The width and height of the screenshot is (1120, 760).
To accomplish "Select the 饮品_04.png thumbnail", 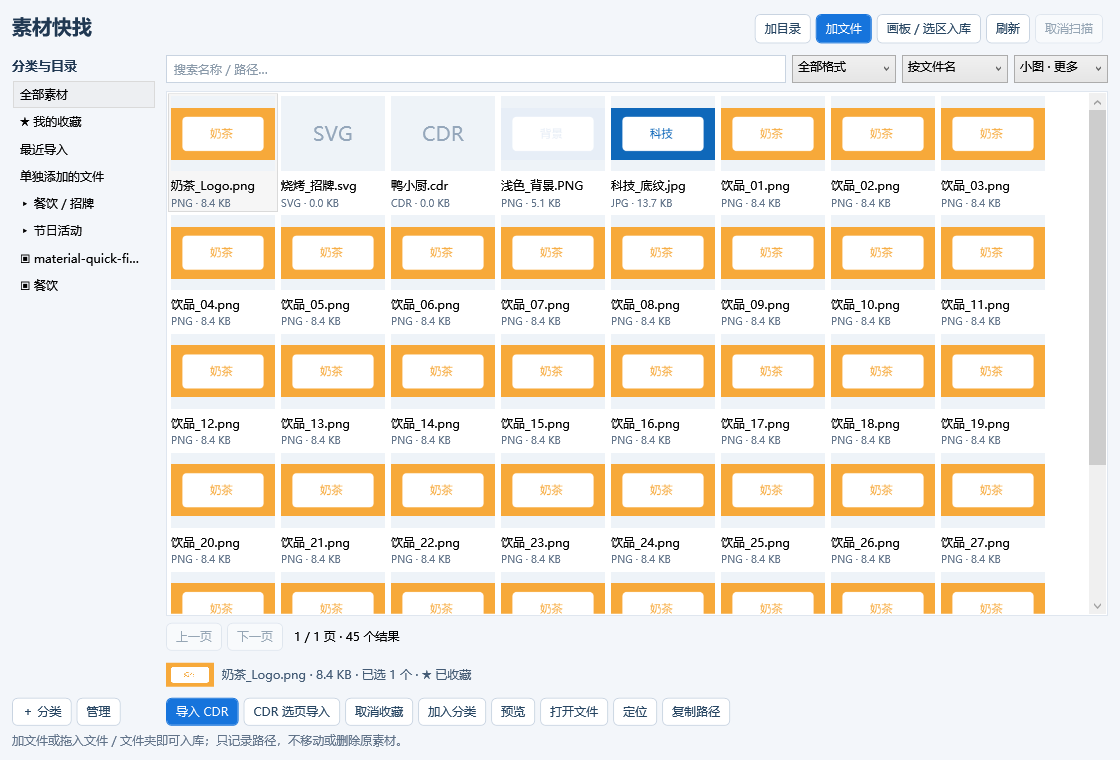I will 223,252.
